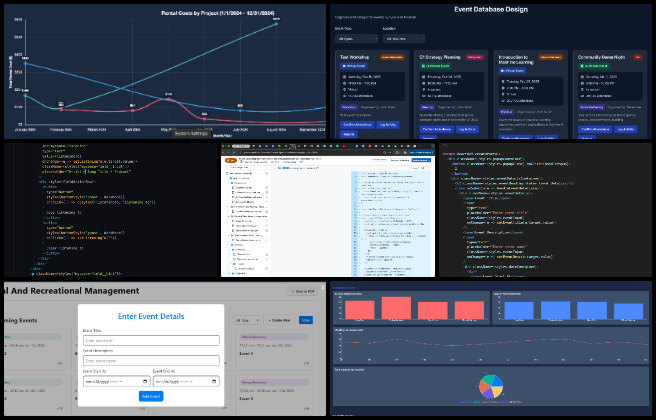This screenshot has height=420, width=656.
Task: Open the All Time filter dropdown
Action: click(x=247, y=320)
